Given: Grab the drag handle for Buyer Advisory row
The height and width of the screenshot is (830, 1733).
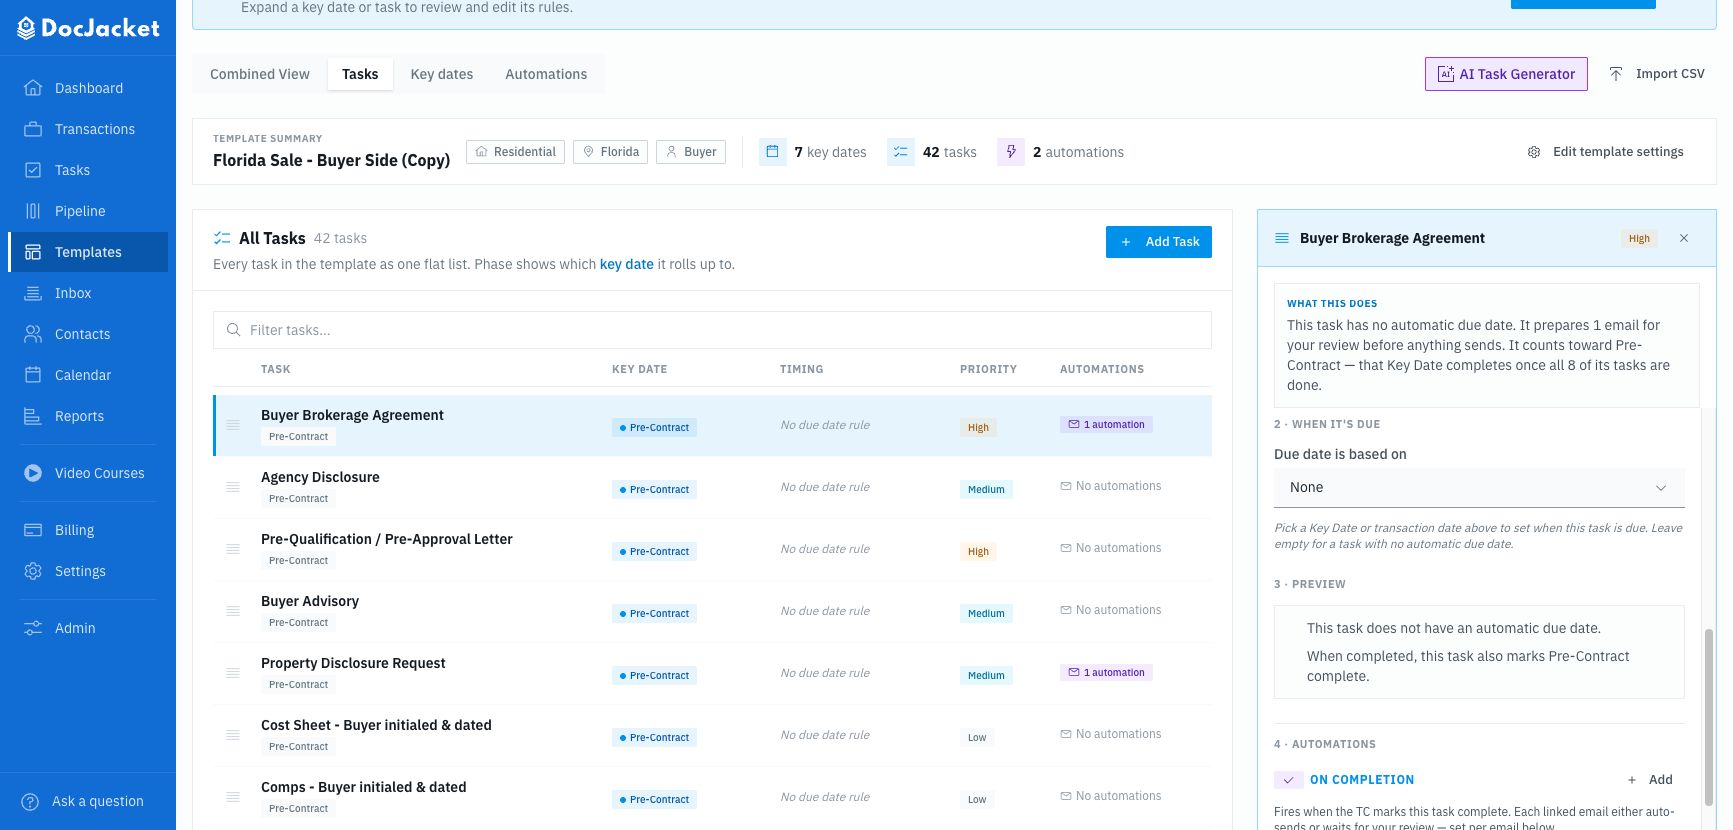Looking at the screenshot, I should [233, 611].
